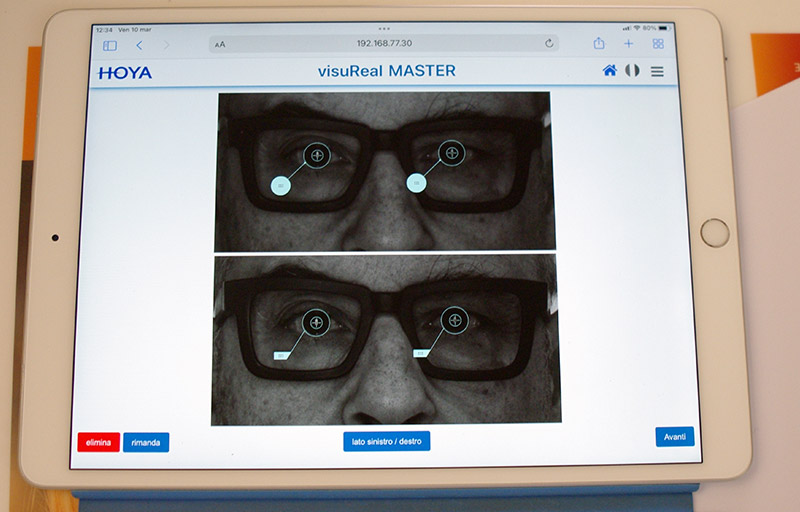Image resolution: width=800 pixels, height=512 pixels.
Task: Click the red elimina button
Action: click(x=98, y=442)
